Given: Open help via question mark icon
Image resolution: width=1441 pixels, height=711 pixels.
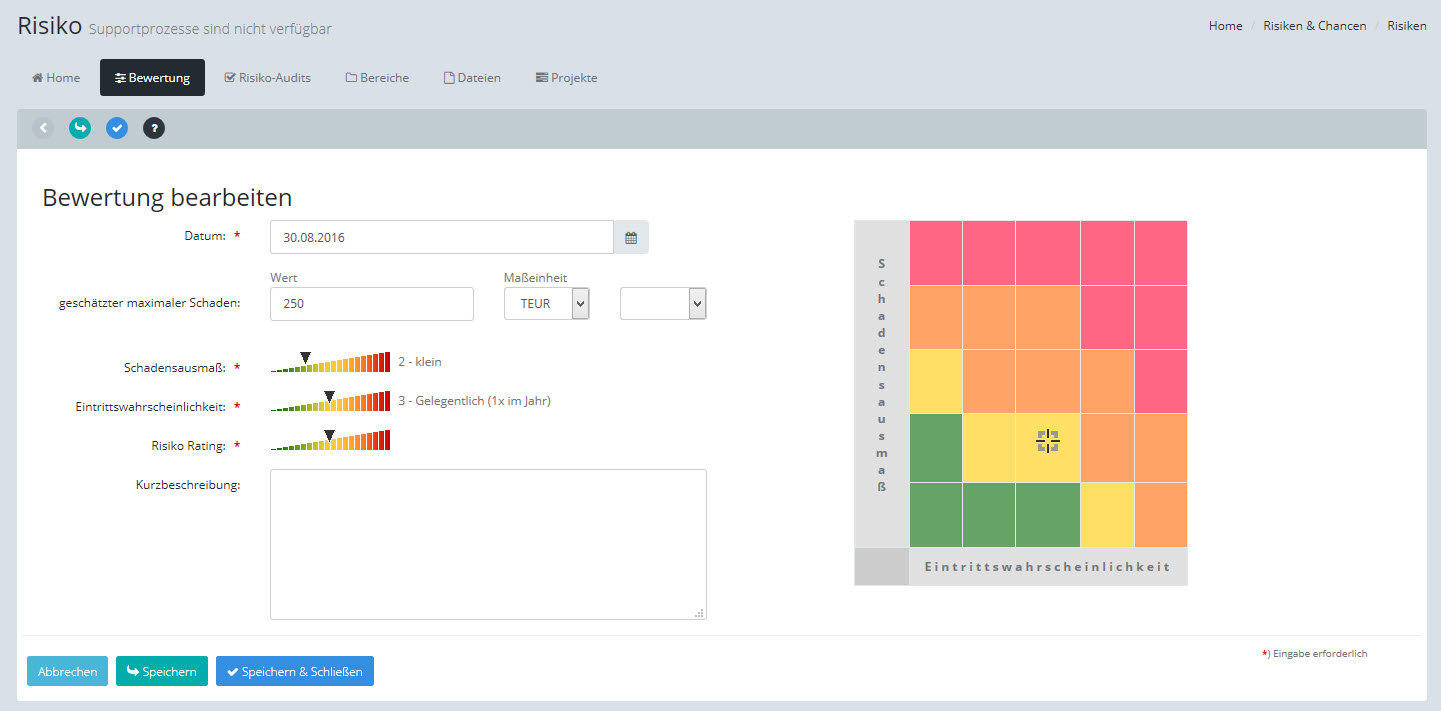Looking at the screenshot, I should (154, 128).
